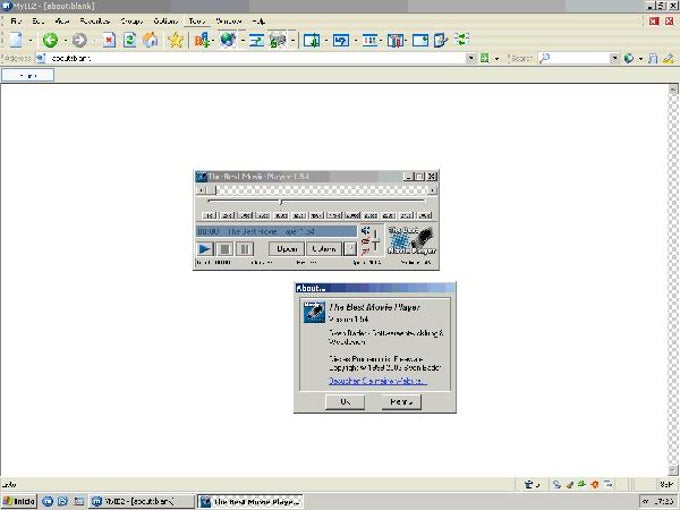Click the Options button in movie player
Viewport: 680px width, 510px height.
pos(324,249)
